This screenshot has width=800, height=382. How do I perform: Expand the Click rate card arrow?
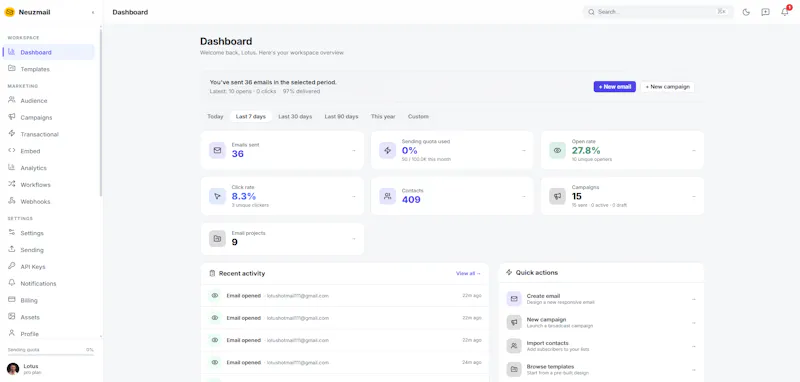(354, 196)
